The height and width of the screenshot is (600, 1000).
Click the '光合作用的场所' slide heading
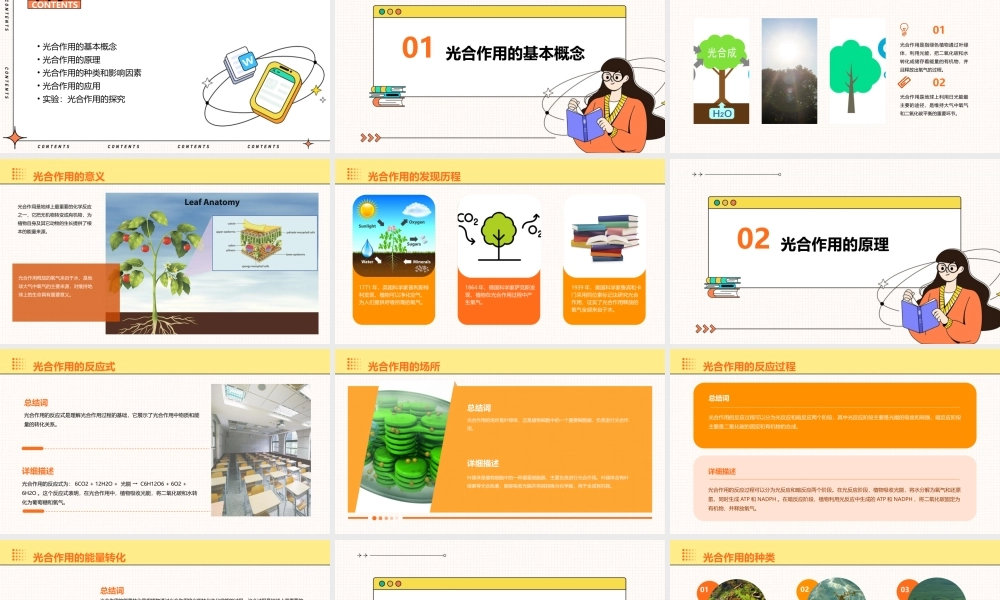[404, 367]
